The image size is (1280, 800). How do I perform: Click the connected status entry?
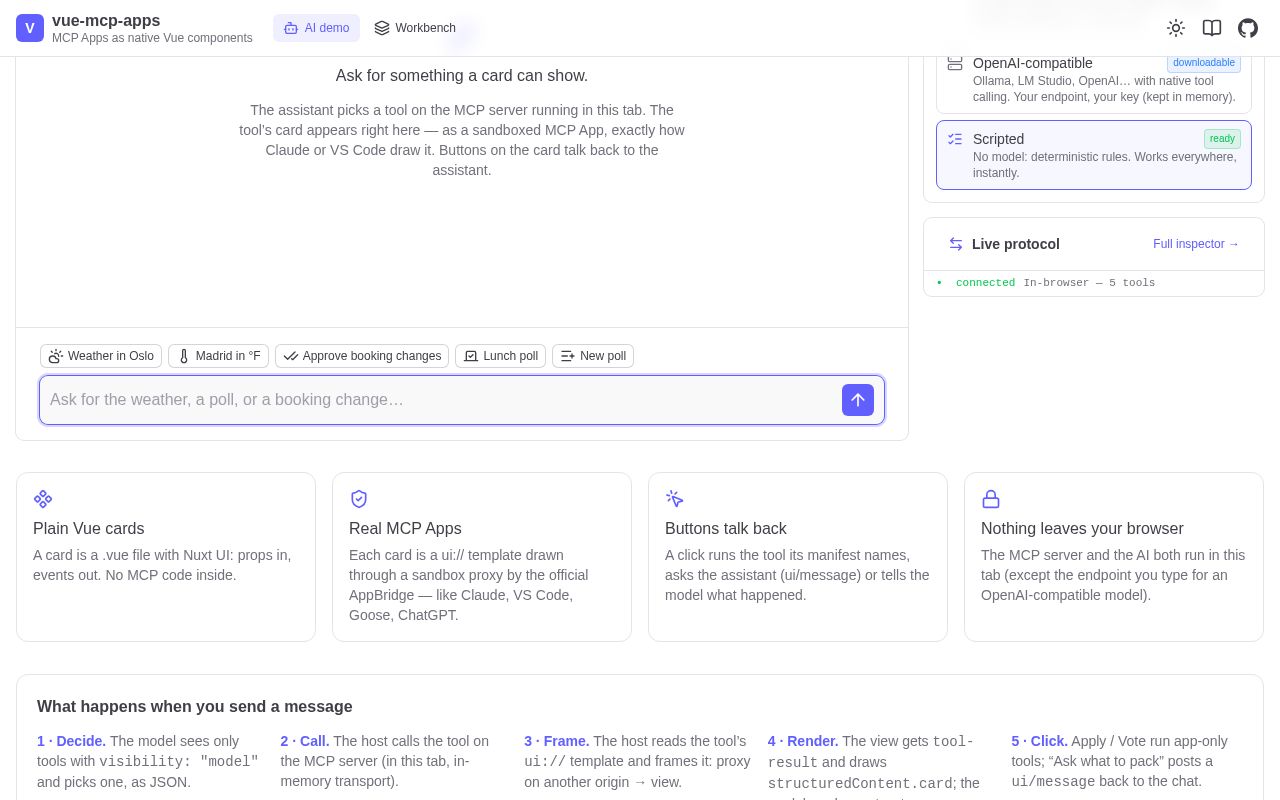click(x=1094, y=283)
